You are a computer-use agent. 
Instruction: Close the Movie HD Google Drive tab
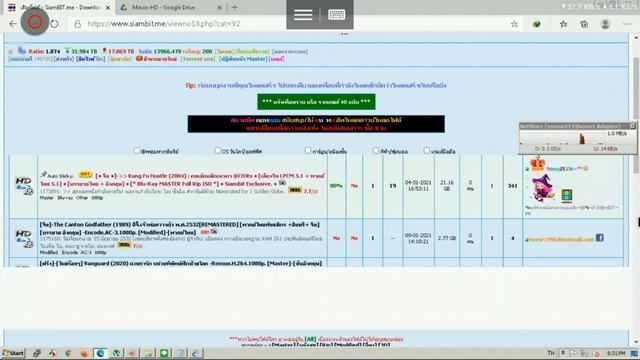(219, 7)
